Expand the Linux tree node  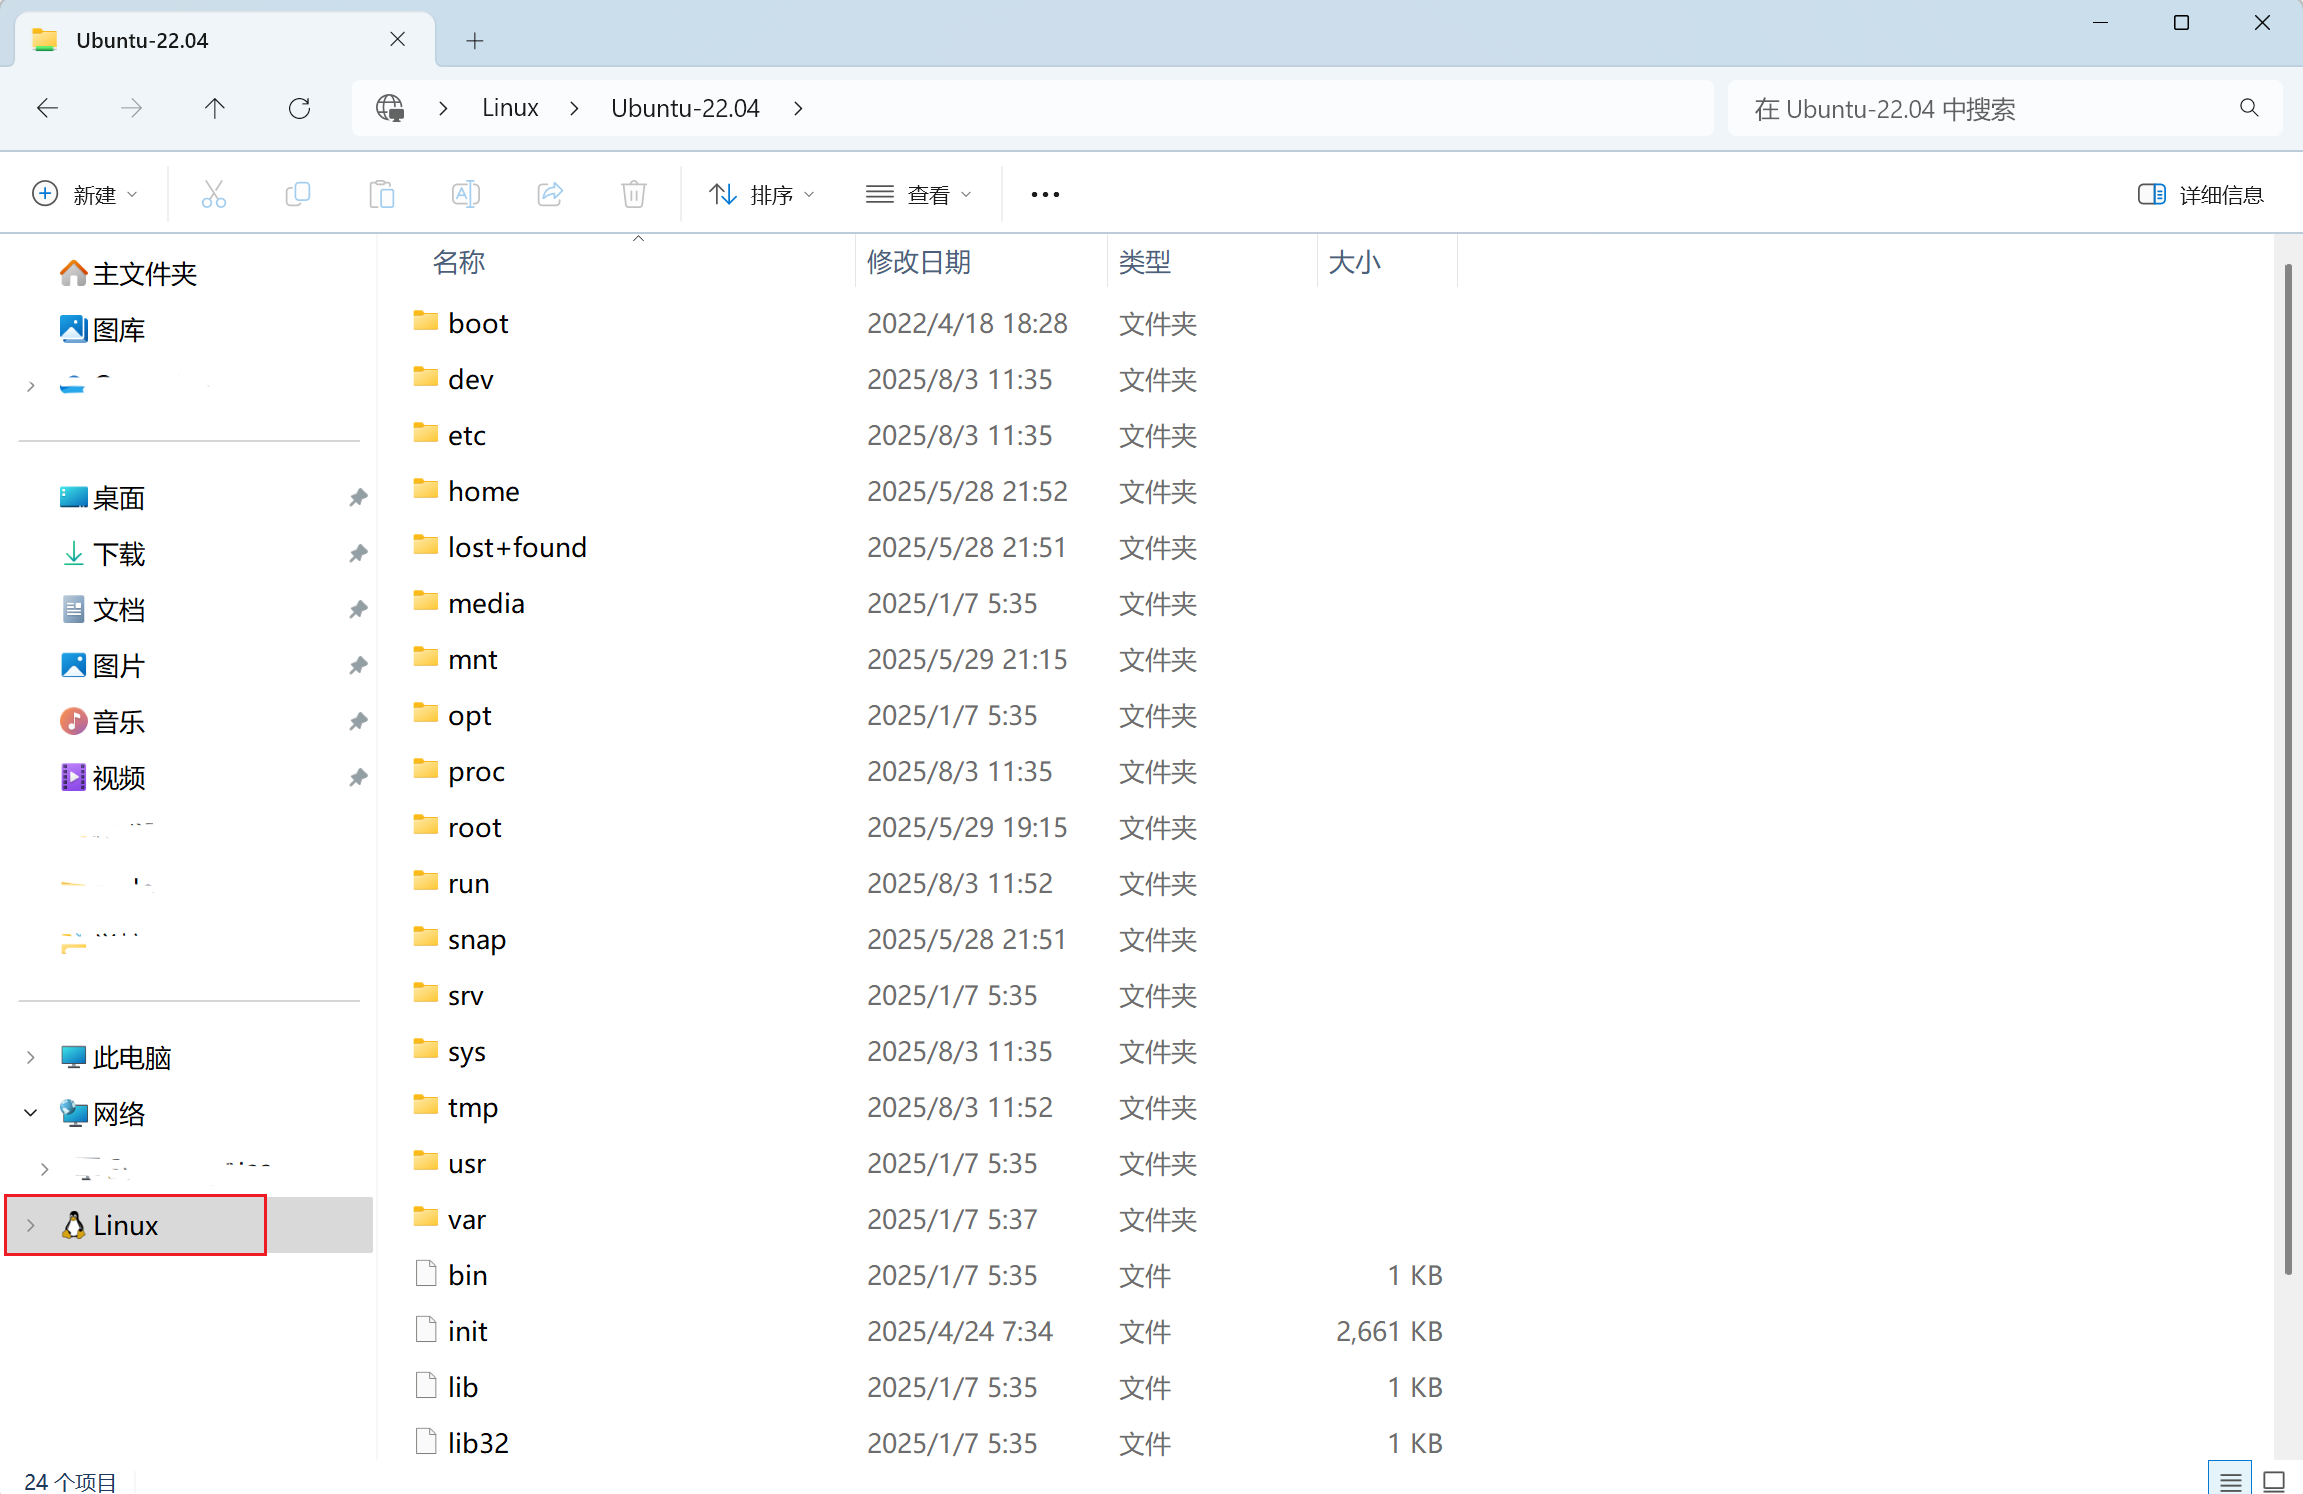click(x=31, y=1225)
